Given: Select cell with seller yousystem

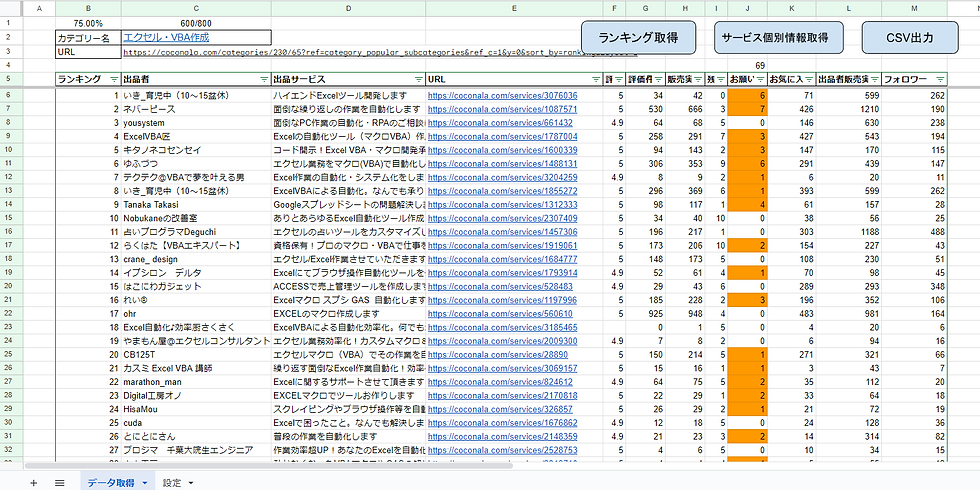Looking at the screenshot, I should (196, 122).
